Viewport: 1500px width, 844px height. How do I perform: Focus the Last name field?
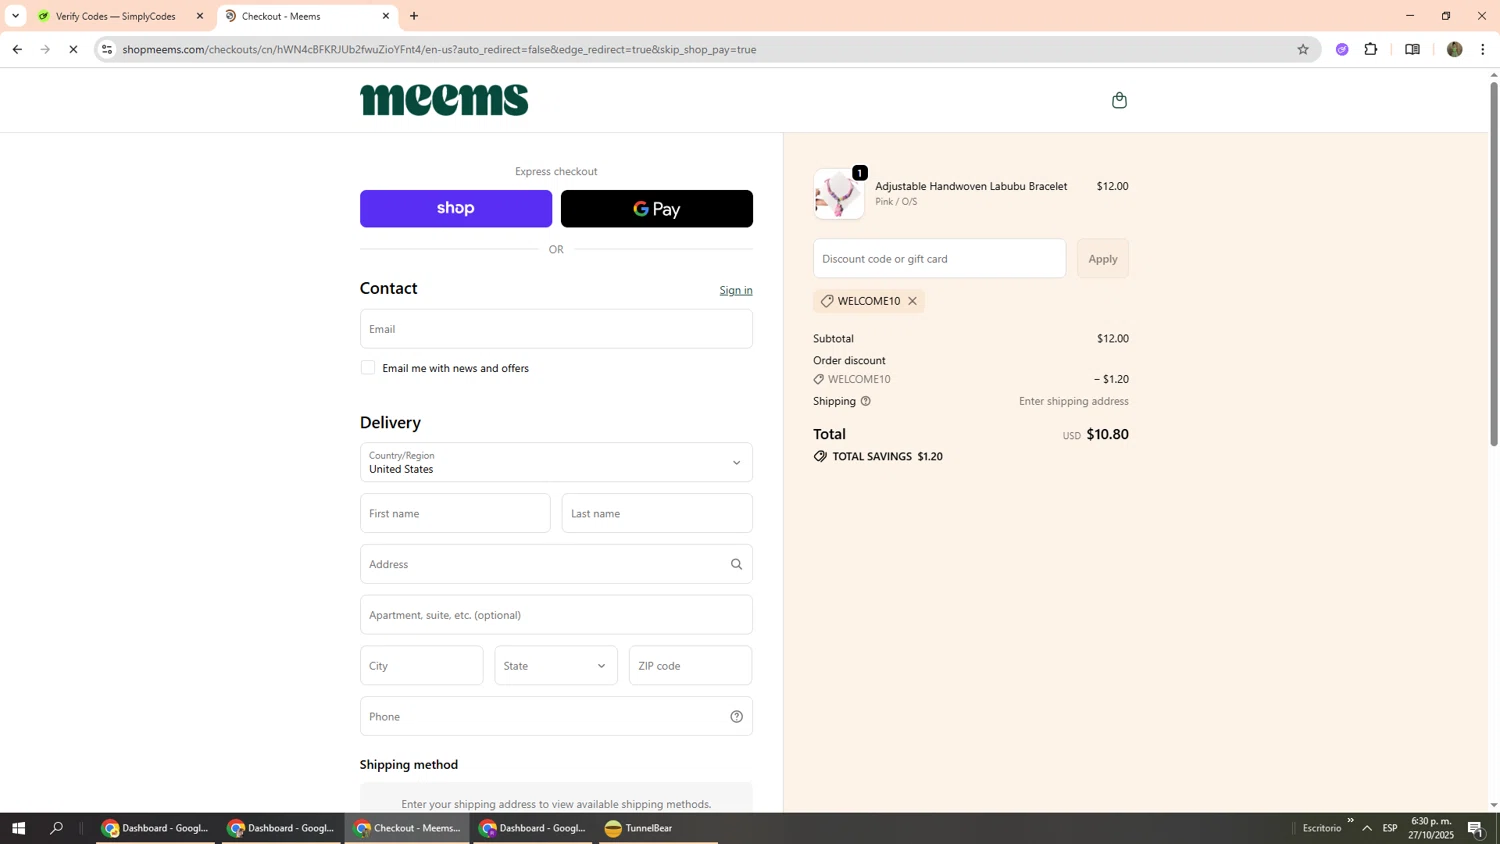tap(657, 513)
